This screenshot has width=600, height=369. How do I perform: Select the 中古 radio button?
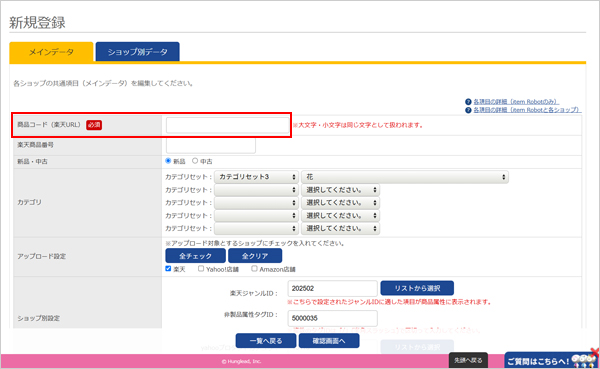(x=195, y=161)
